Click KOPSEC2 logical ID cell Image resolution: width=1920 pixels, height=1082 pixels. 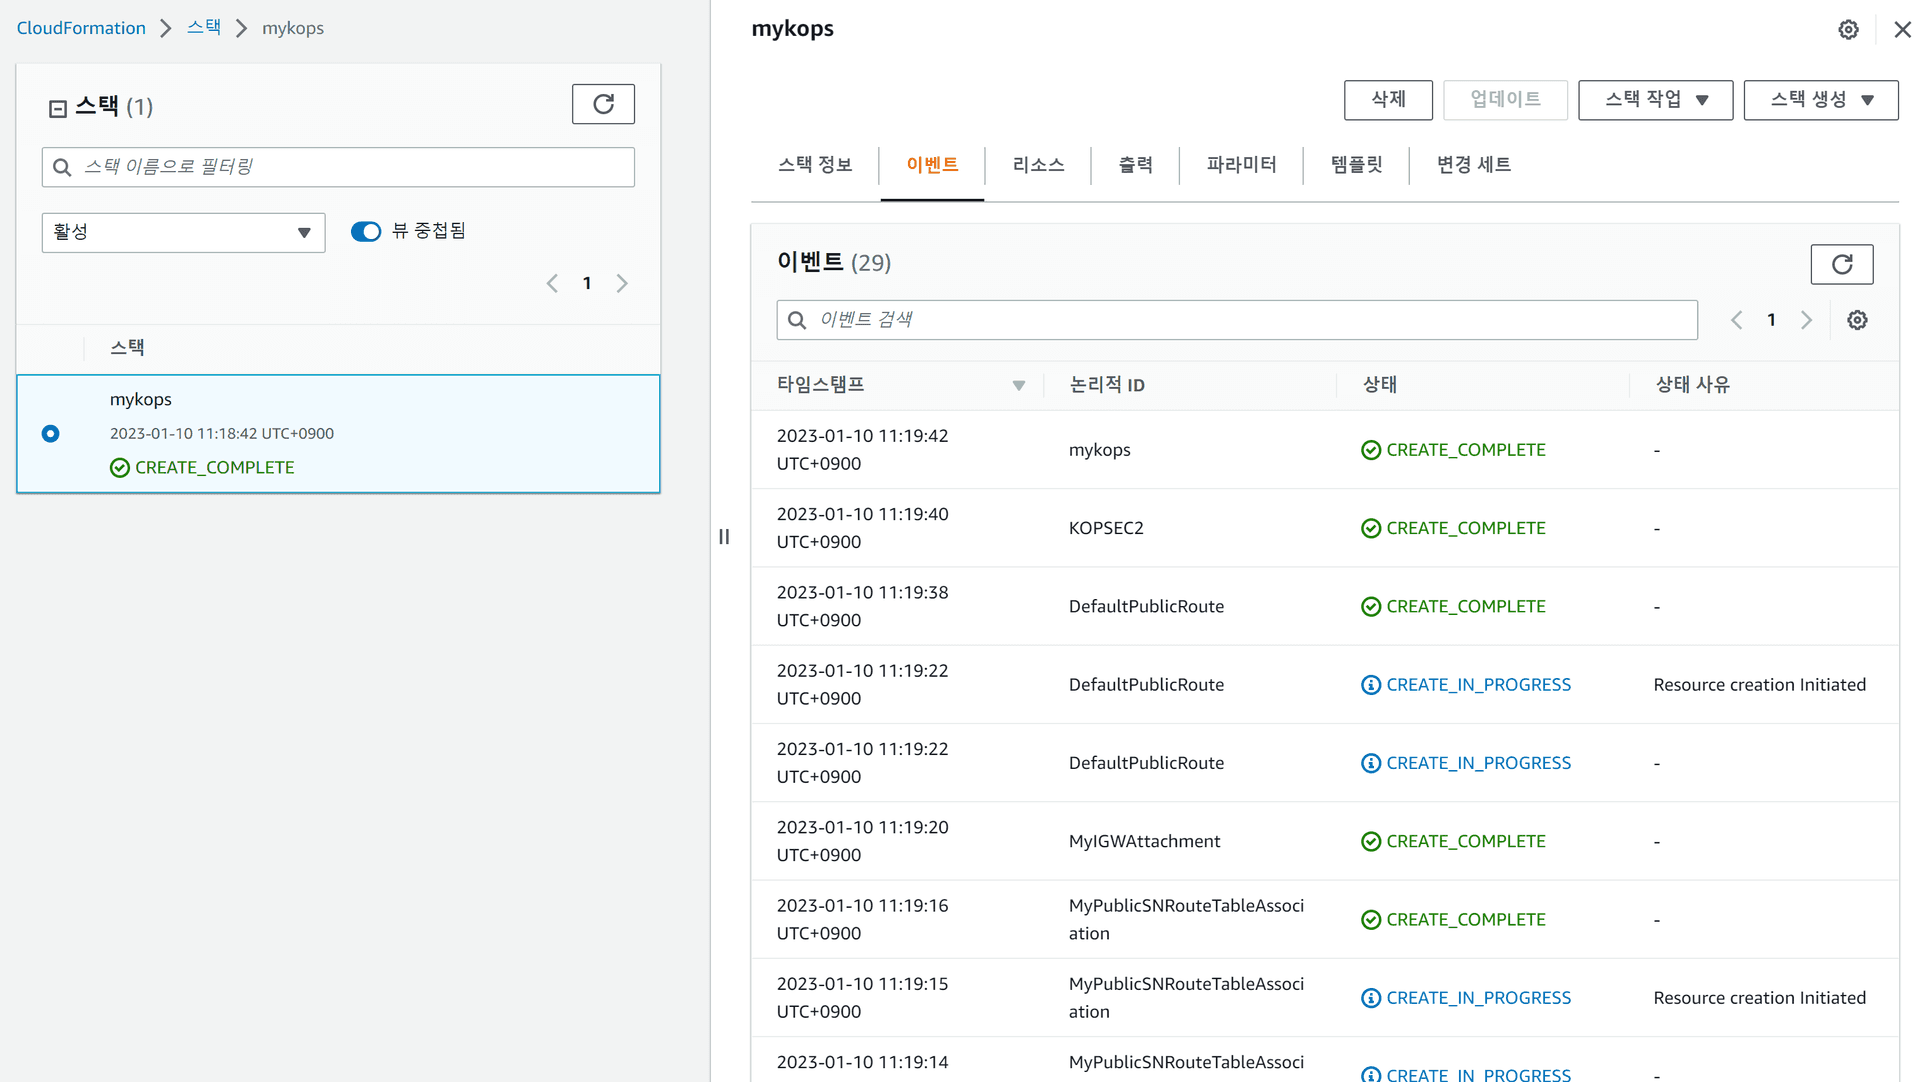[x=1106, y=528]
